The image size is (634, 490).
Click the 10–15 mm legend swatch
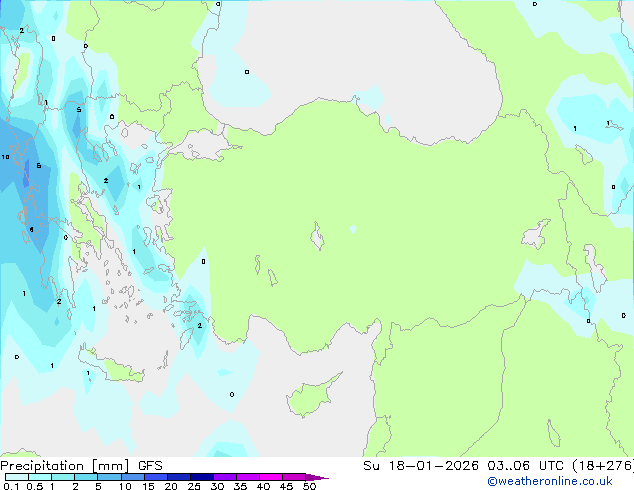pyautogui.click(x=133, y=477)
